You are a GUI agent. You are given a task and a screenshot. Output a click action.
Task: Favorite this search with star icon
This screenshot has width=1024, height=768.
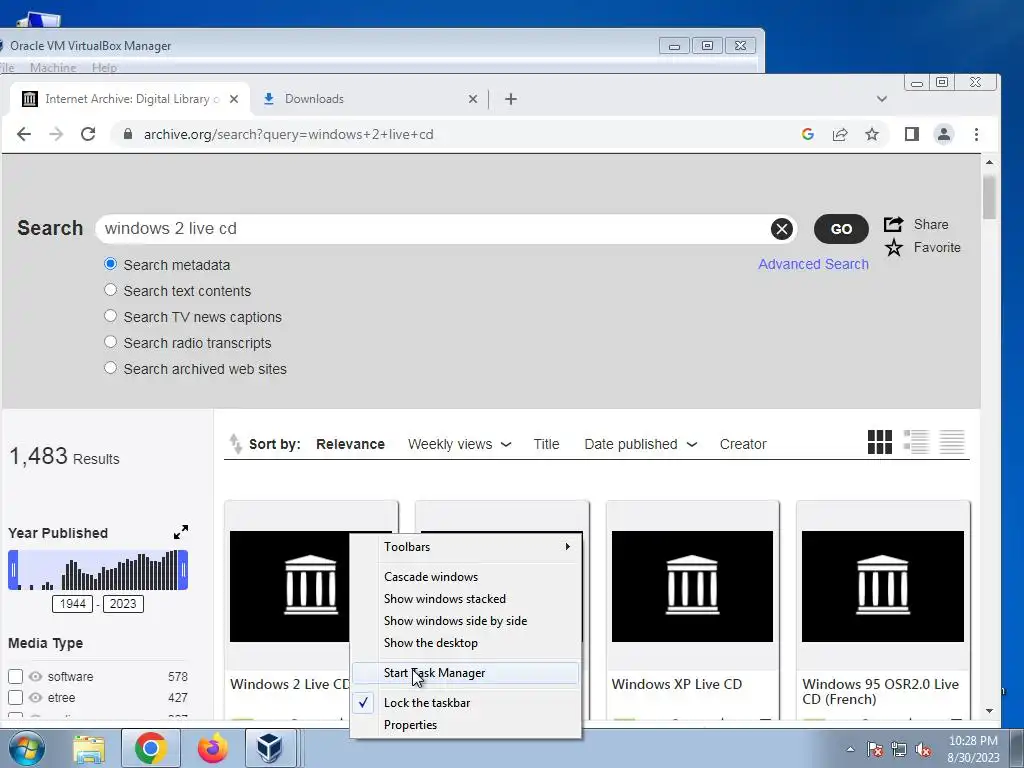click(893, 248)
